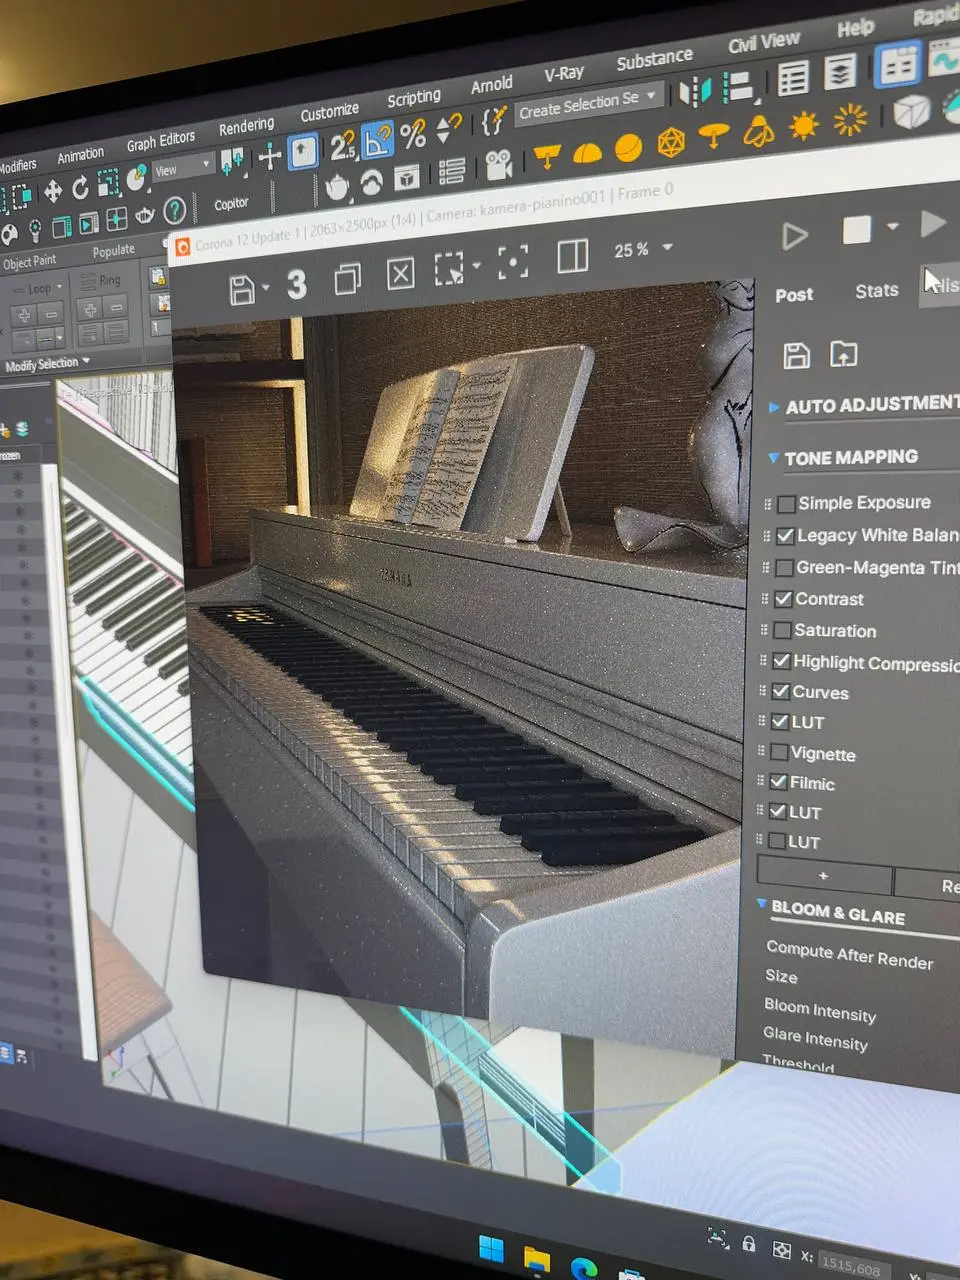Open the V-Ray menu
Viewport: 960px width, 1280px height.
click(563, 73)
